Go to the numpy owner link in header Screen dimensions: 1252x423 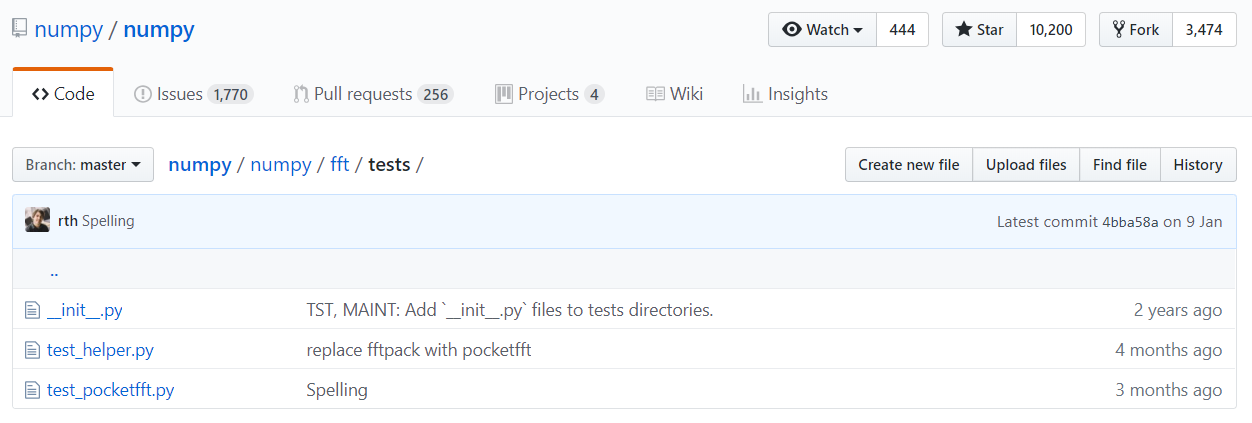[68, 29]
